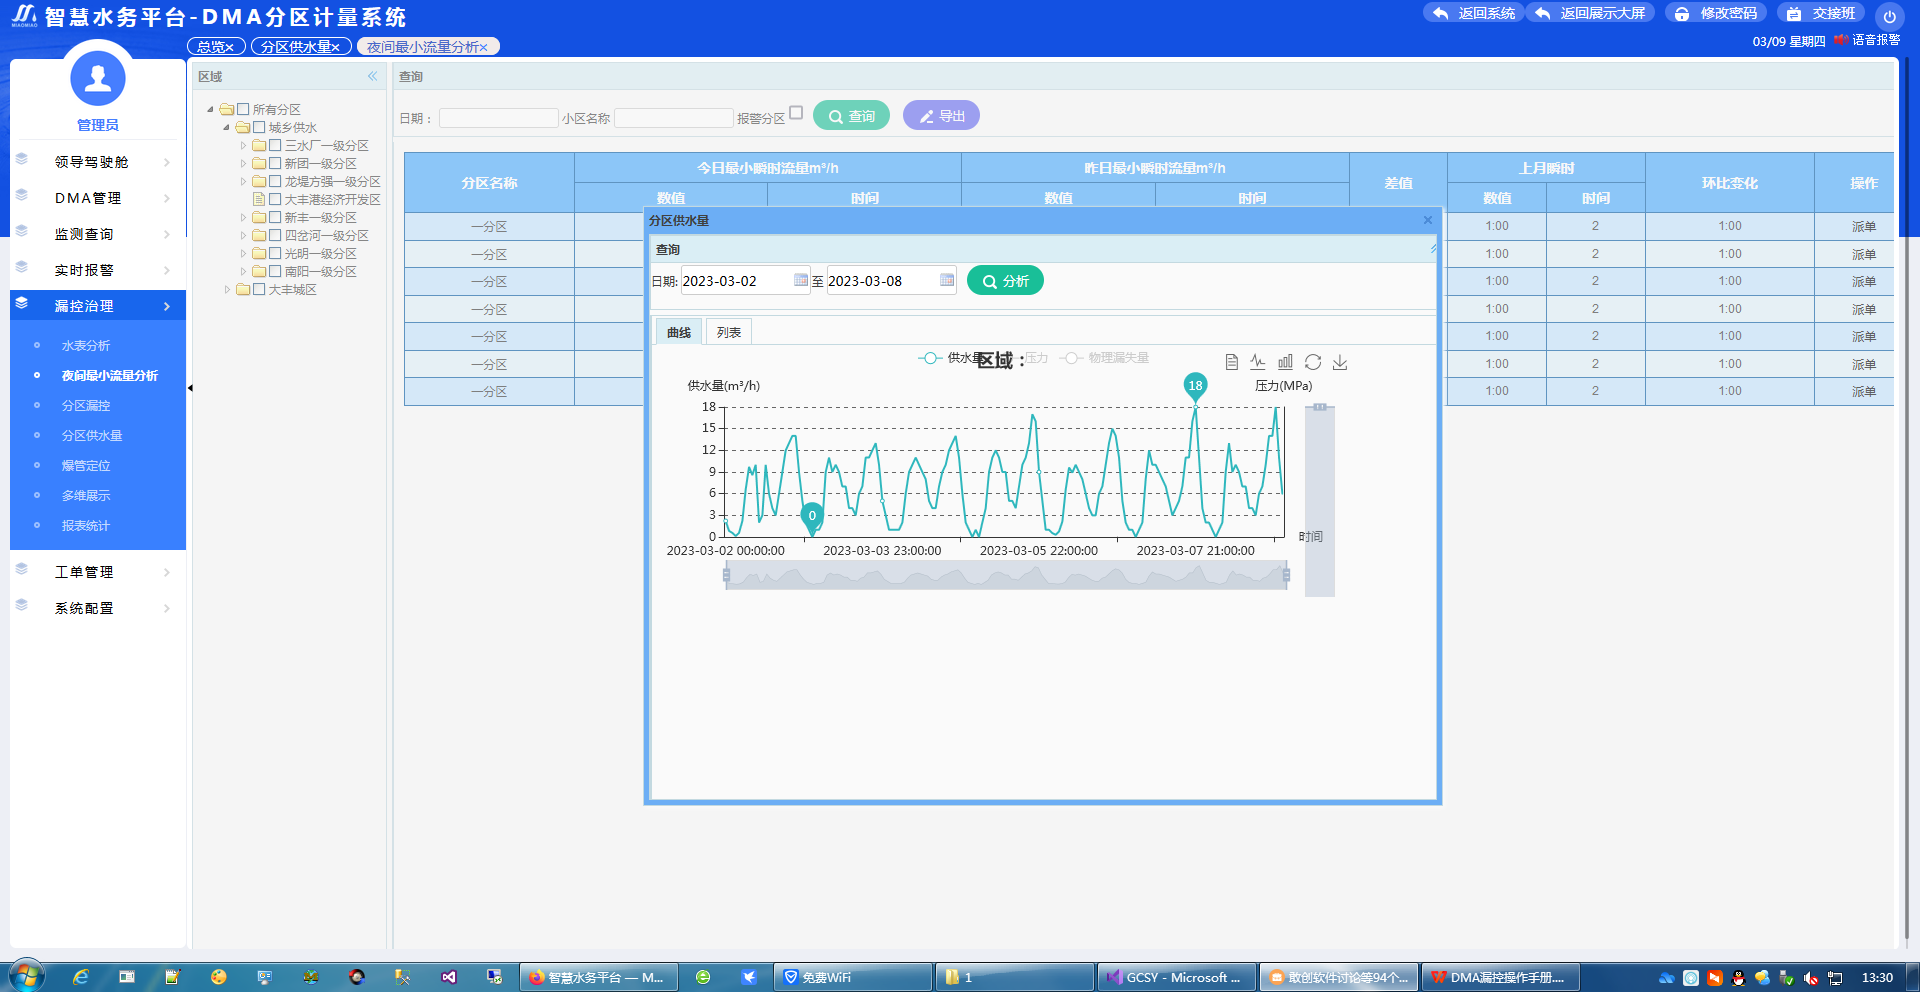The width and height of the screenshot is (1920, 992).
Task: Open end date calendar picker icon
Action: pos(946,281)
